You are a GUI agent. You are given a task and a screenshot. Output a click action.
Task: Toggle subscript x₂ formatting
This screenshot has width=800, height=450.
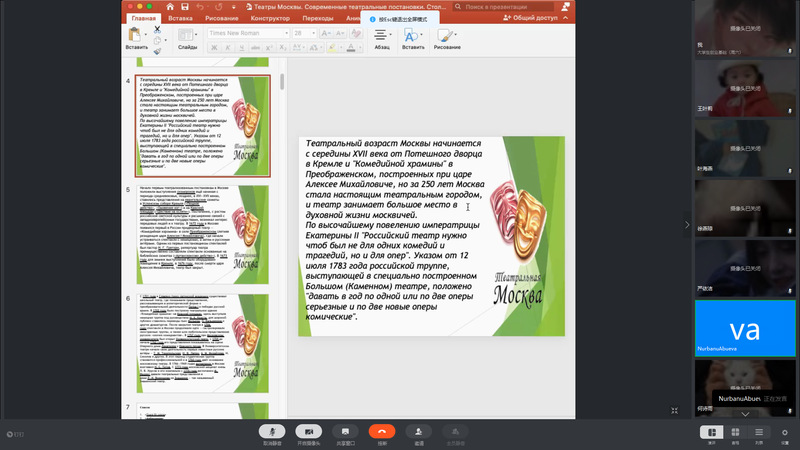(x=283, y=47)
